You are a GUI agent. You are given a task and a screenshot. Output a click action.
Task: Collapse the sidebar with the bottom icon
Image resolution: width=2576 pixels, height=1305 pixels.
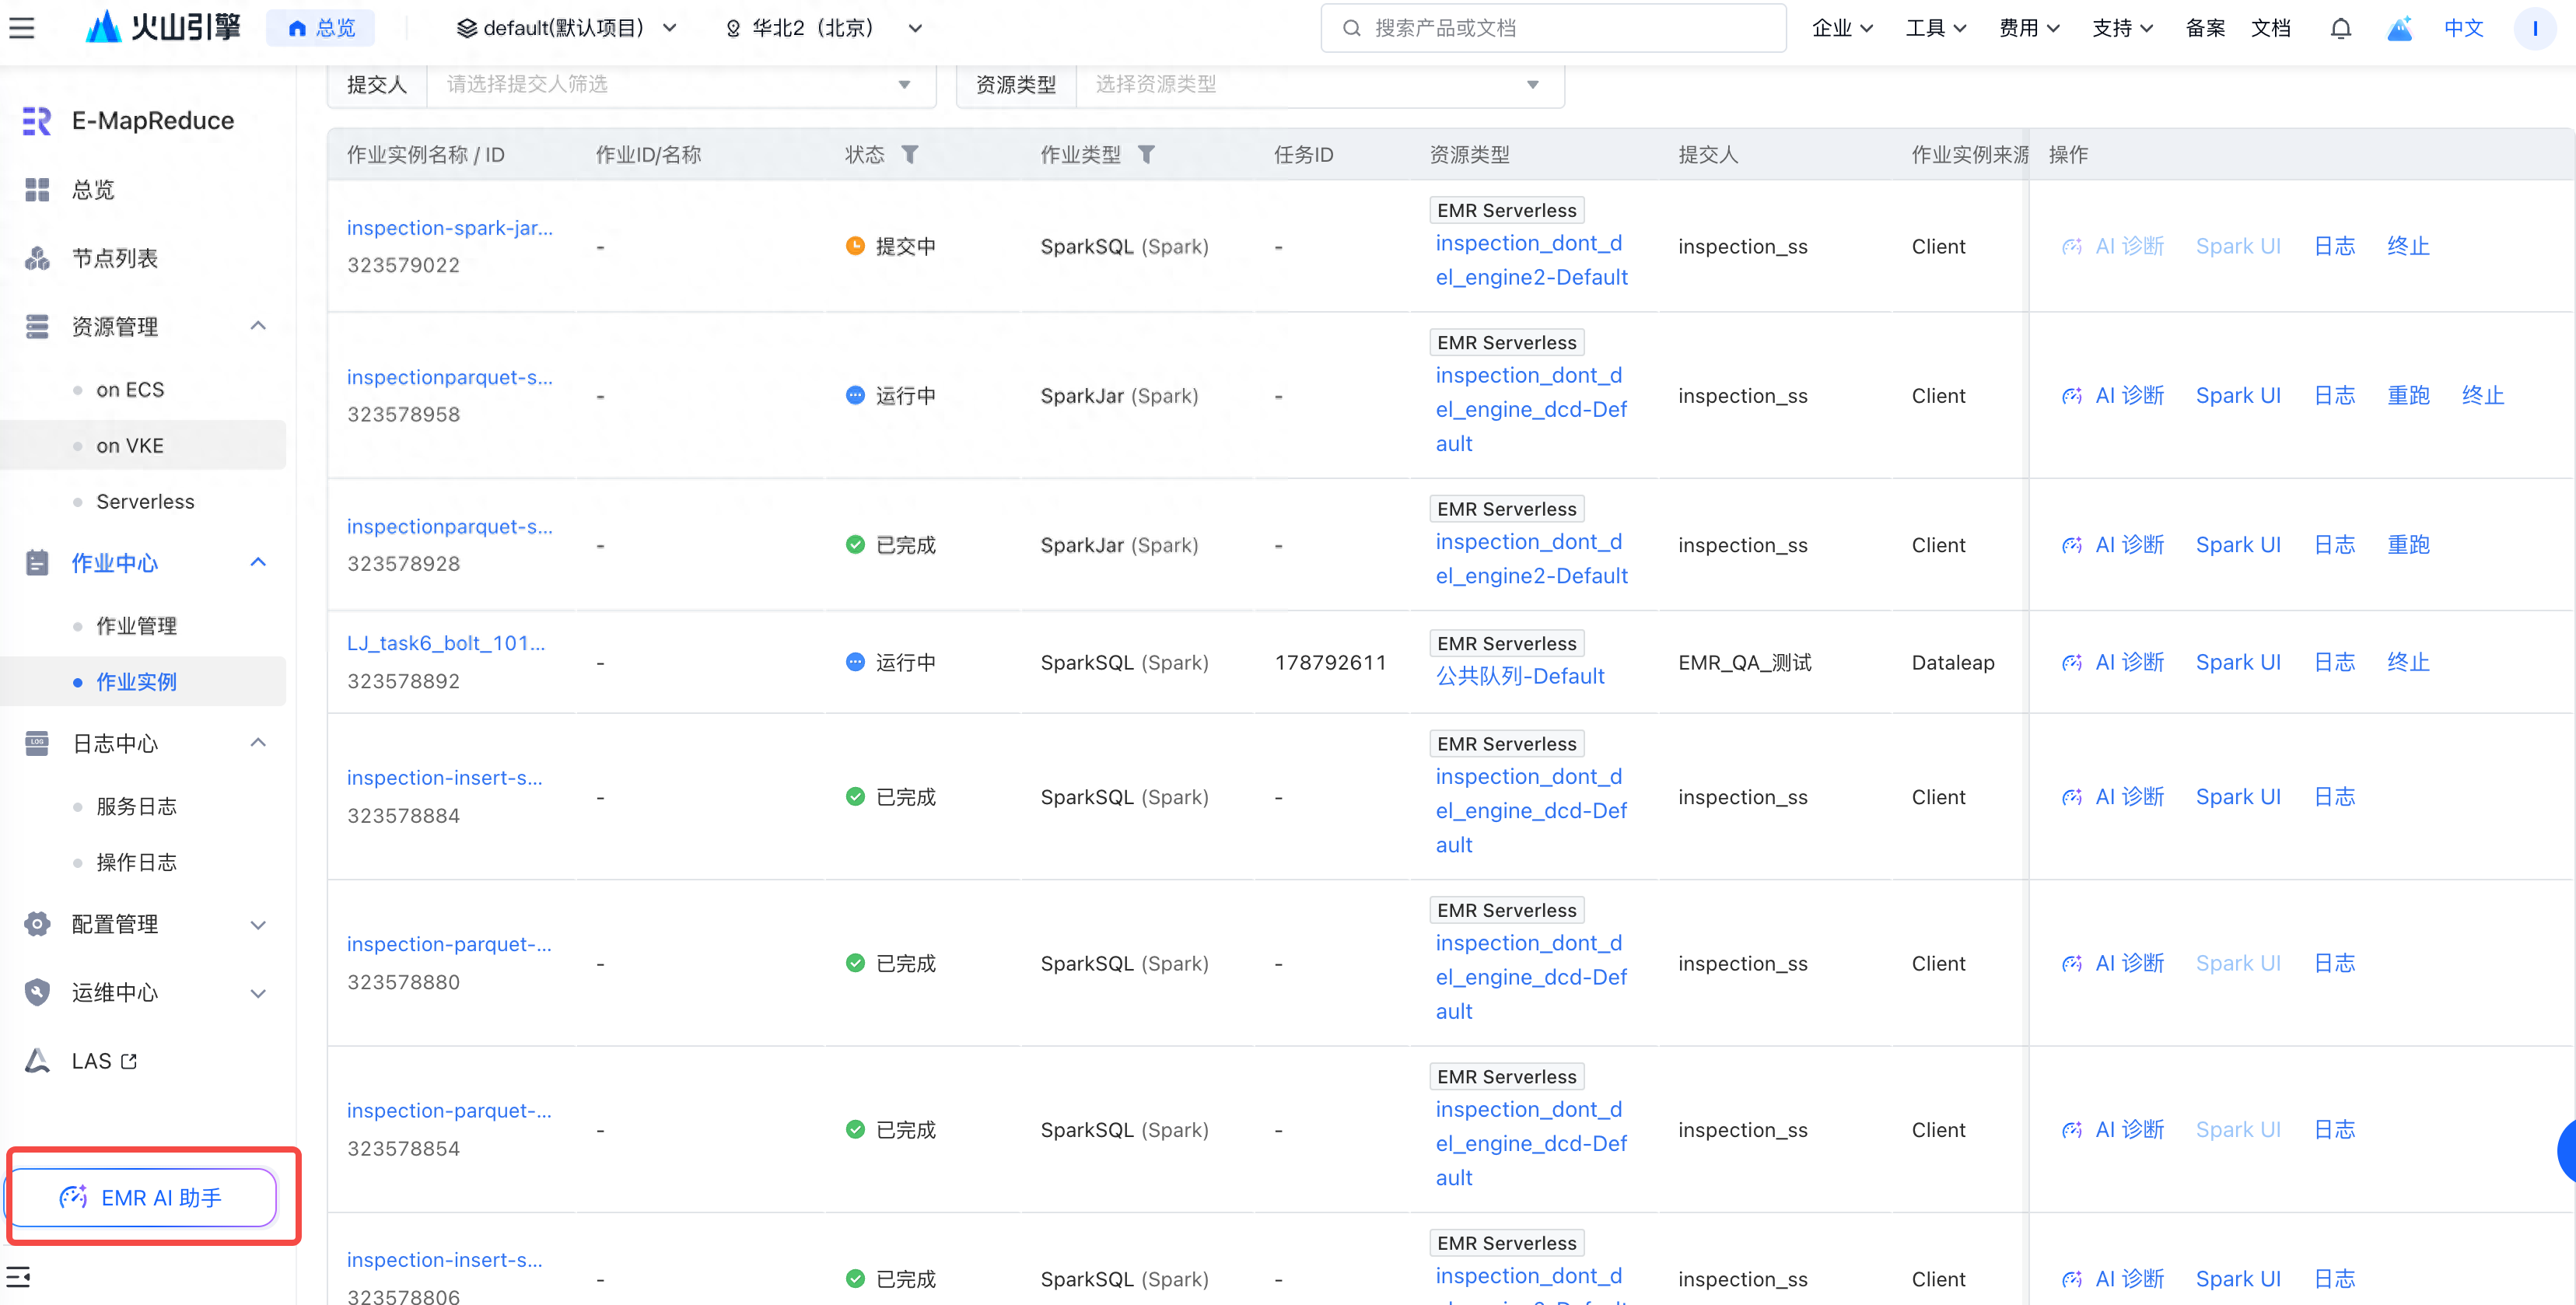(18, 1277)
